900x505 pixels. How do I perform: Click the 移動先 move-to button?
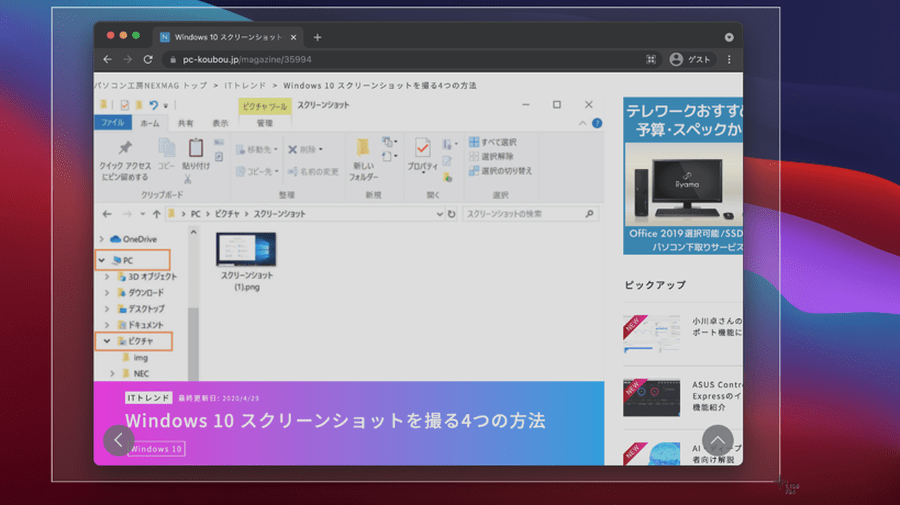click(x=257, y=150)
